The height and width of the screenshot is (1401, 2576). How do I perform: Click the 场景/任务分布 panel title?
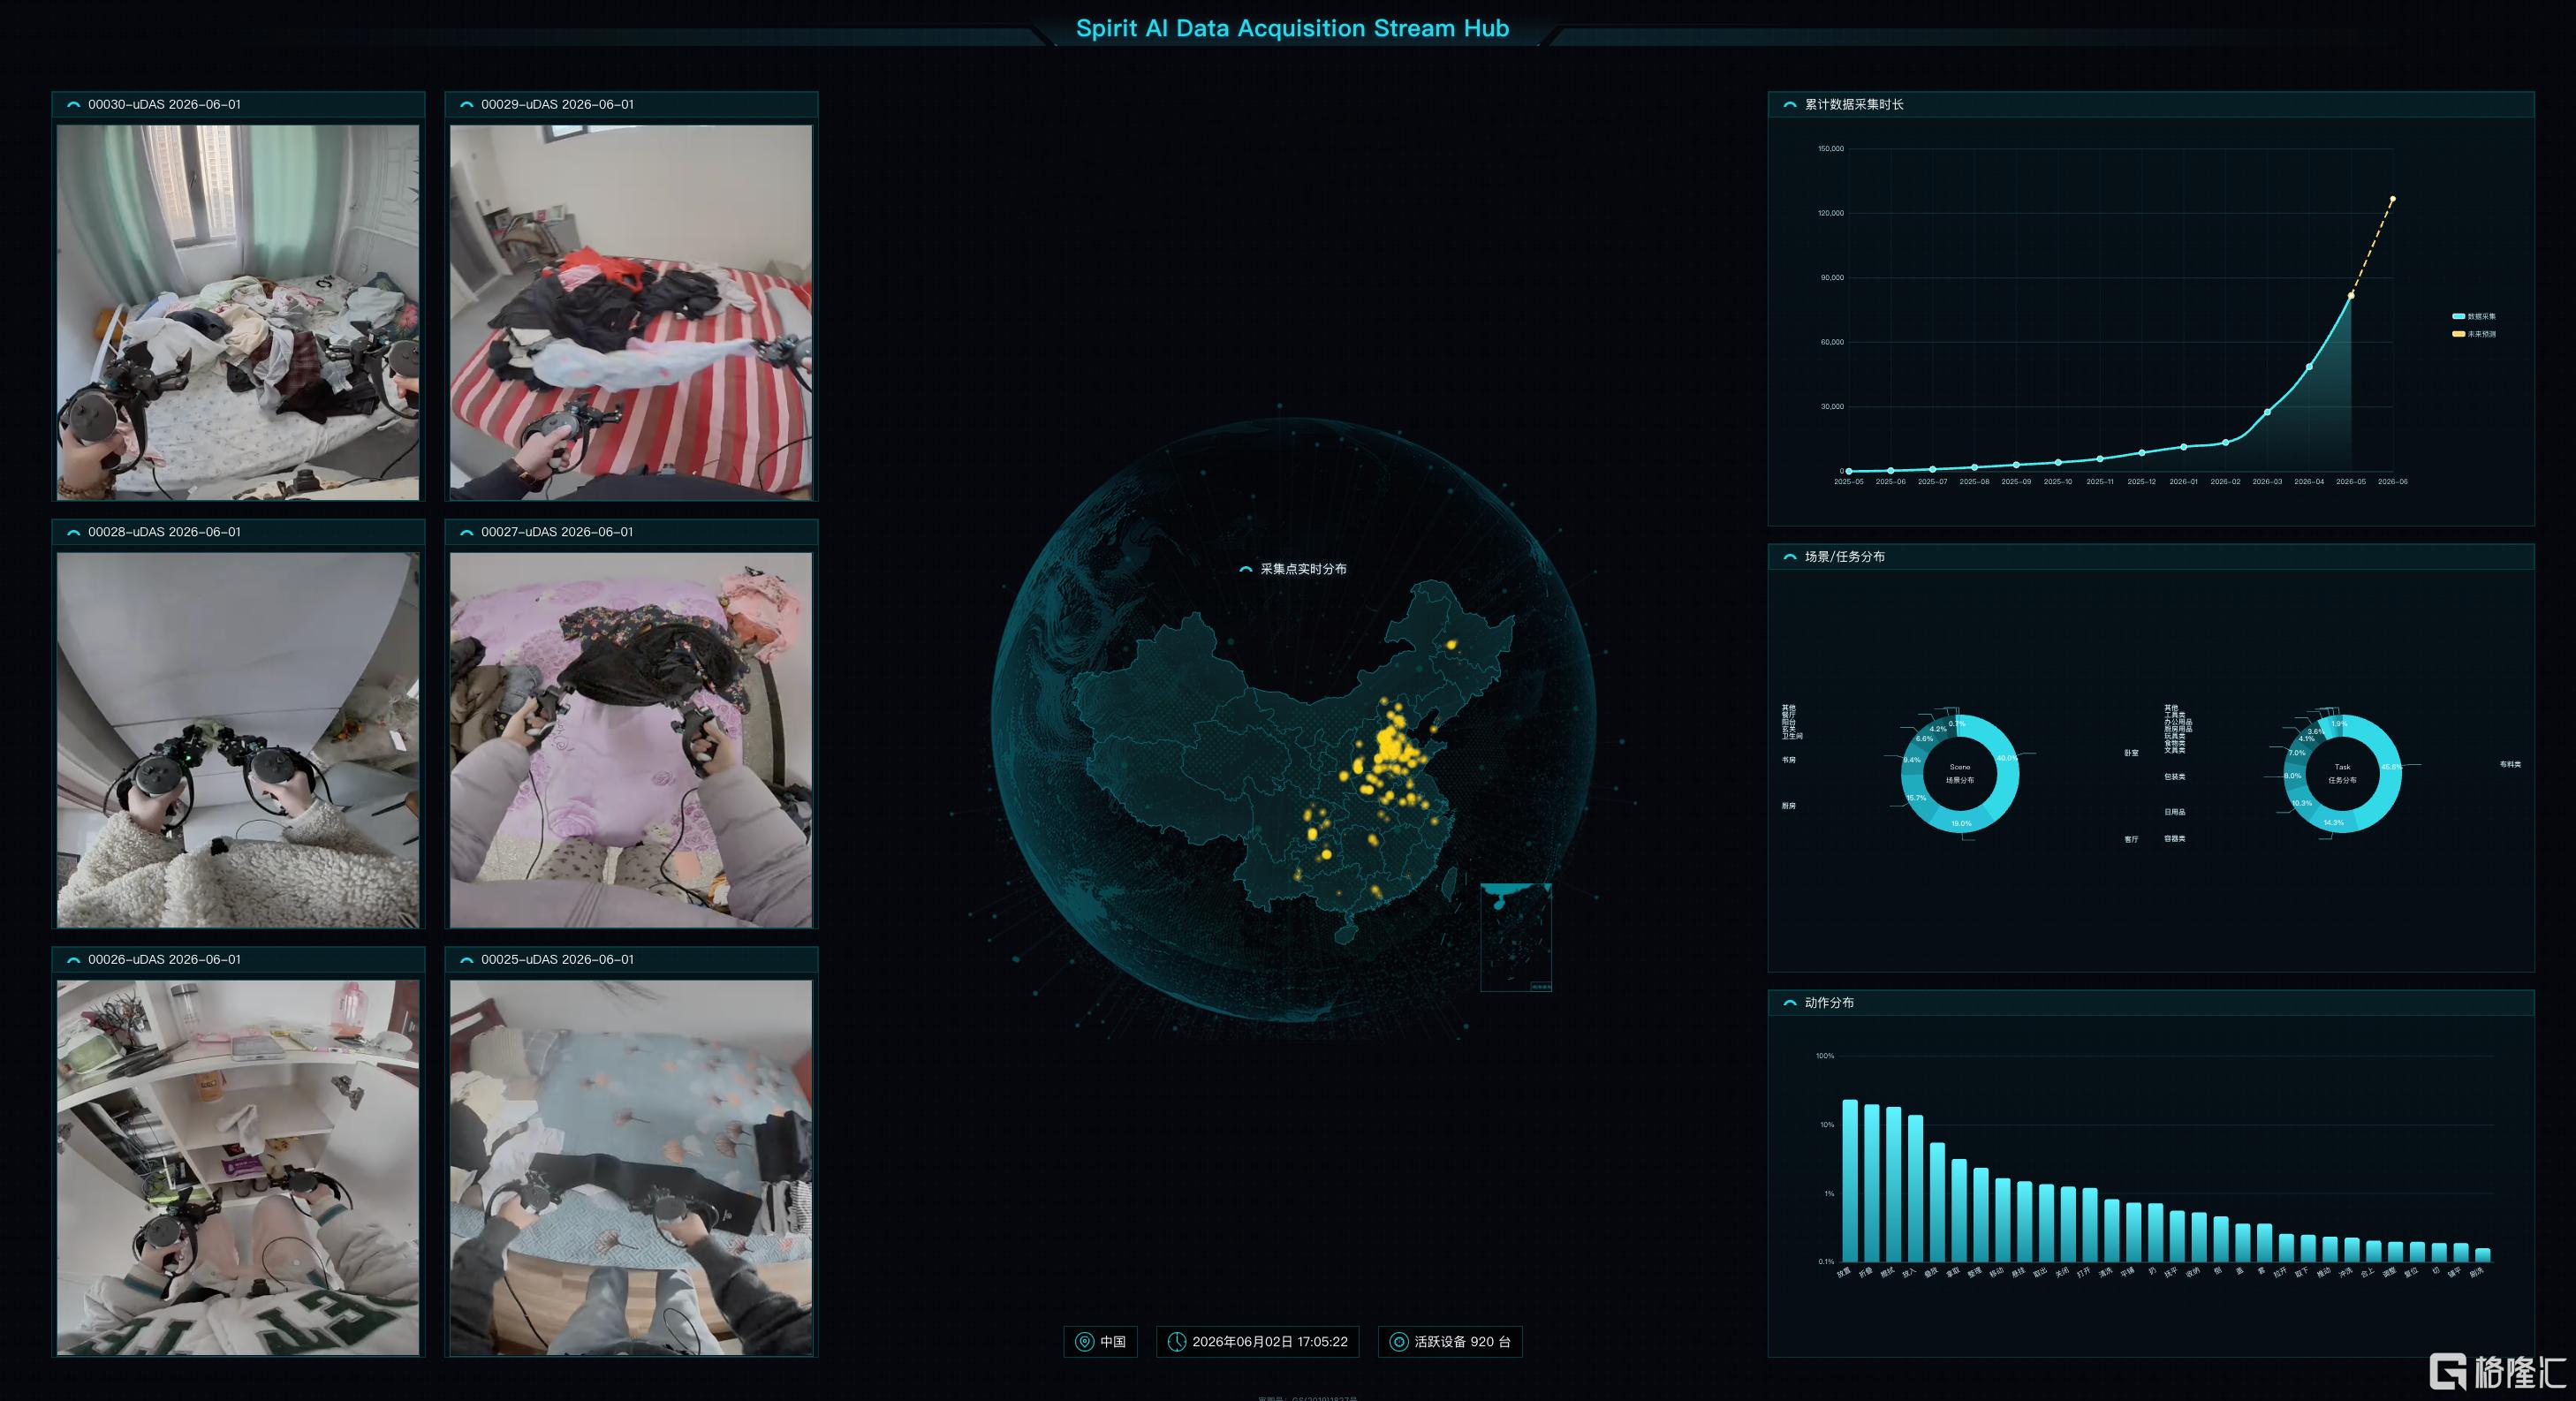(1845, 556)
